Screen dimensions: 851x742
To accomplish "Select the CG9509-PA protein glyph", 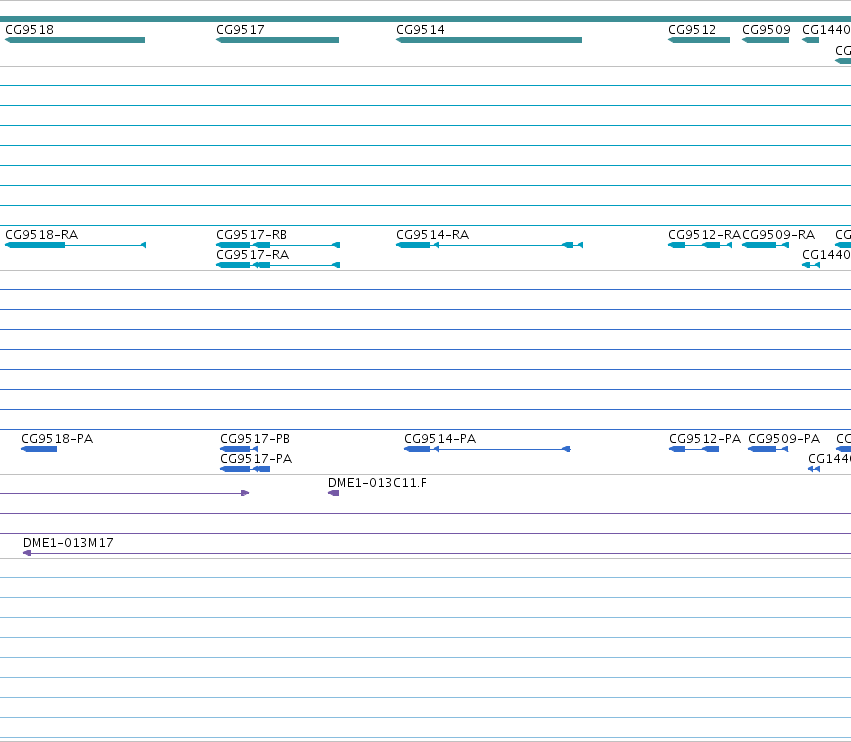I will [x=768, y=449].
